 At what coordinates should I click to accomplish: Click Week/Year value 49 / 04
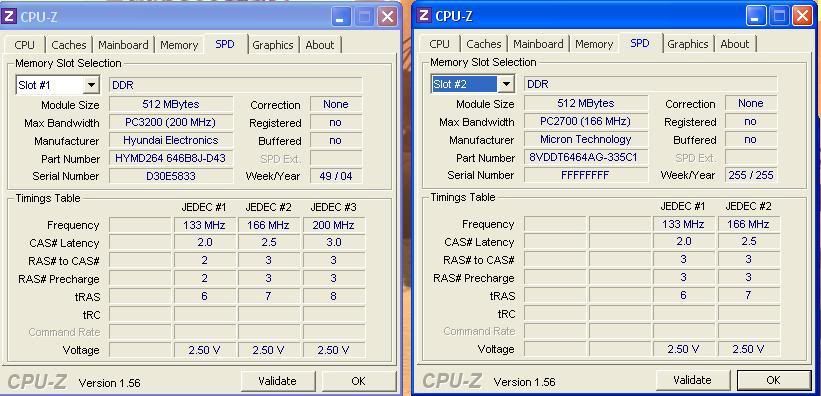click(336, 176)
